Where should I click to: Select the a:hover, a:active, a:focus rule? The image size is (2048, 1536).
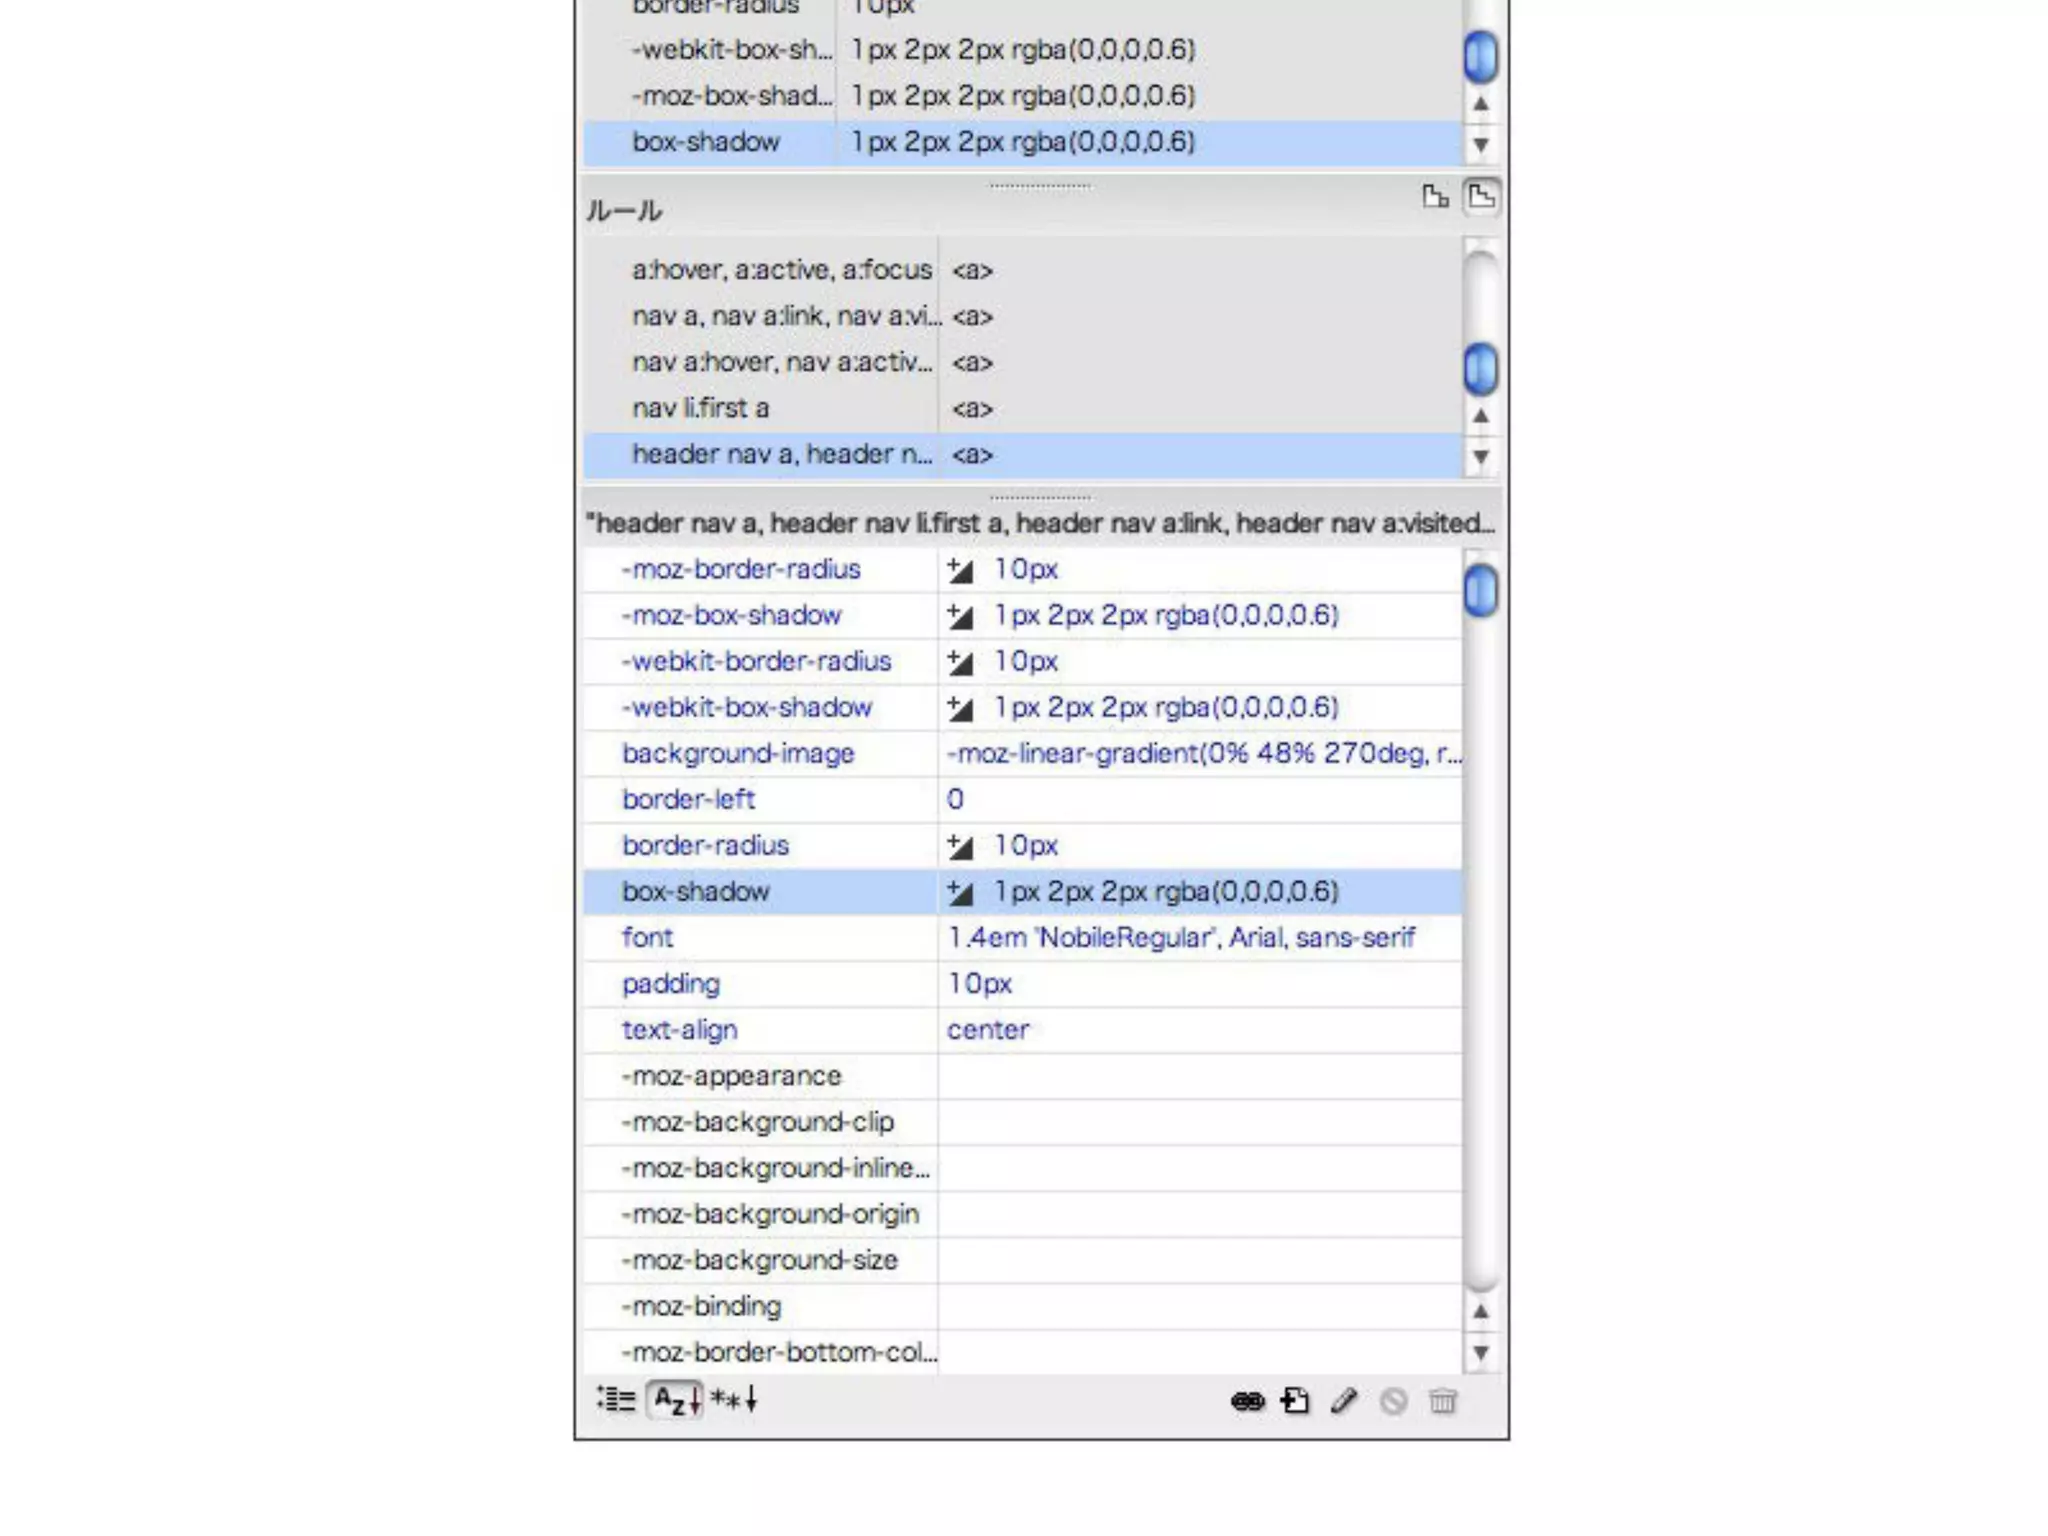click(780, 270)
